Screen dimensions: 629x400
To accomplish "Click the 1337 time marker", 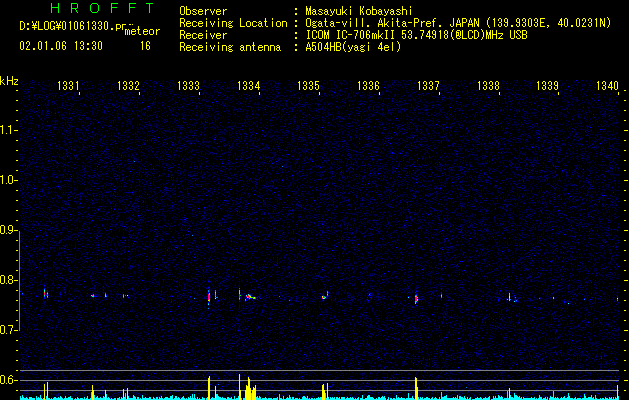I will point(428,85).
